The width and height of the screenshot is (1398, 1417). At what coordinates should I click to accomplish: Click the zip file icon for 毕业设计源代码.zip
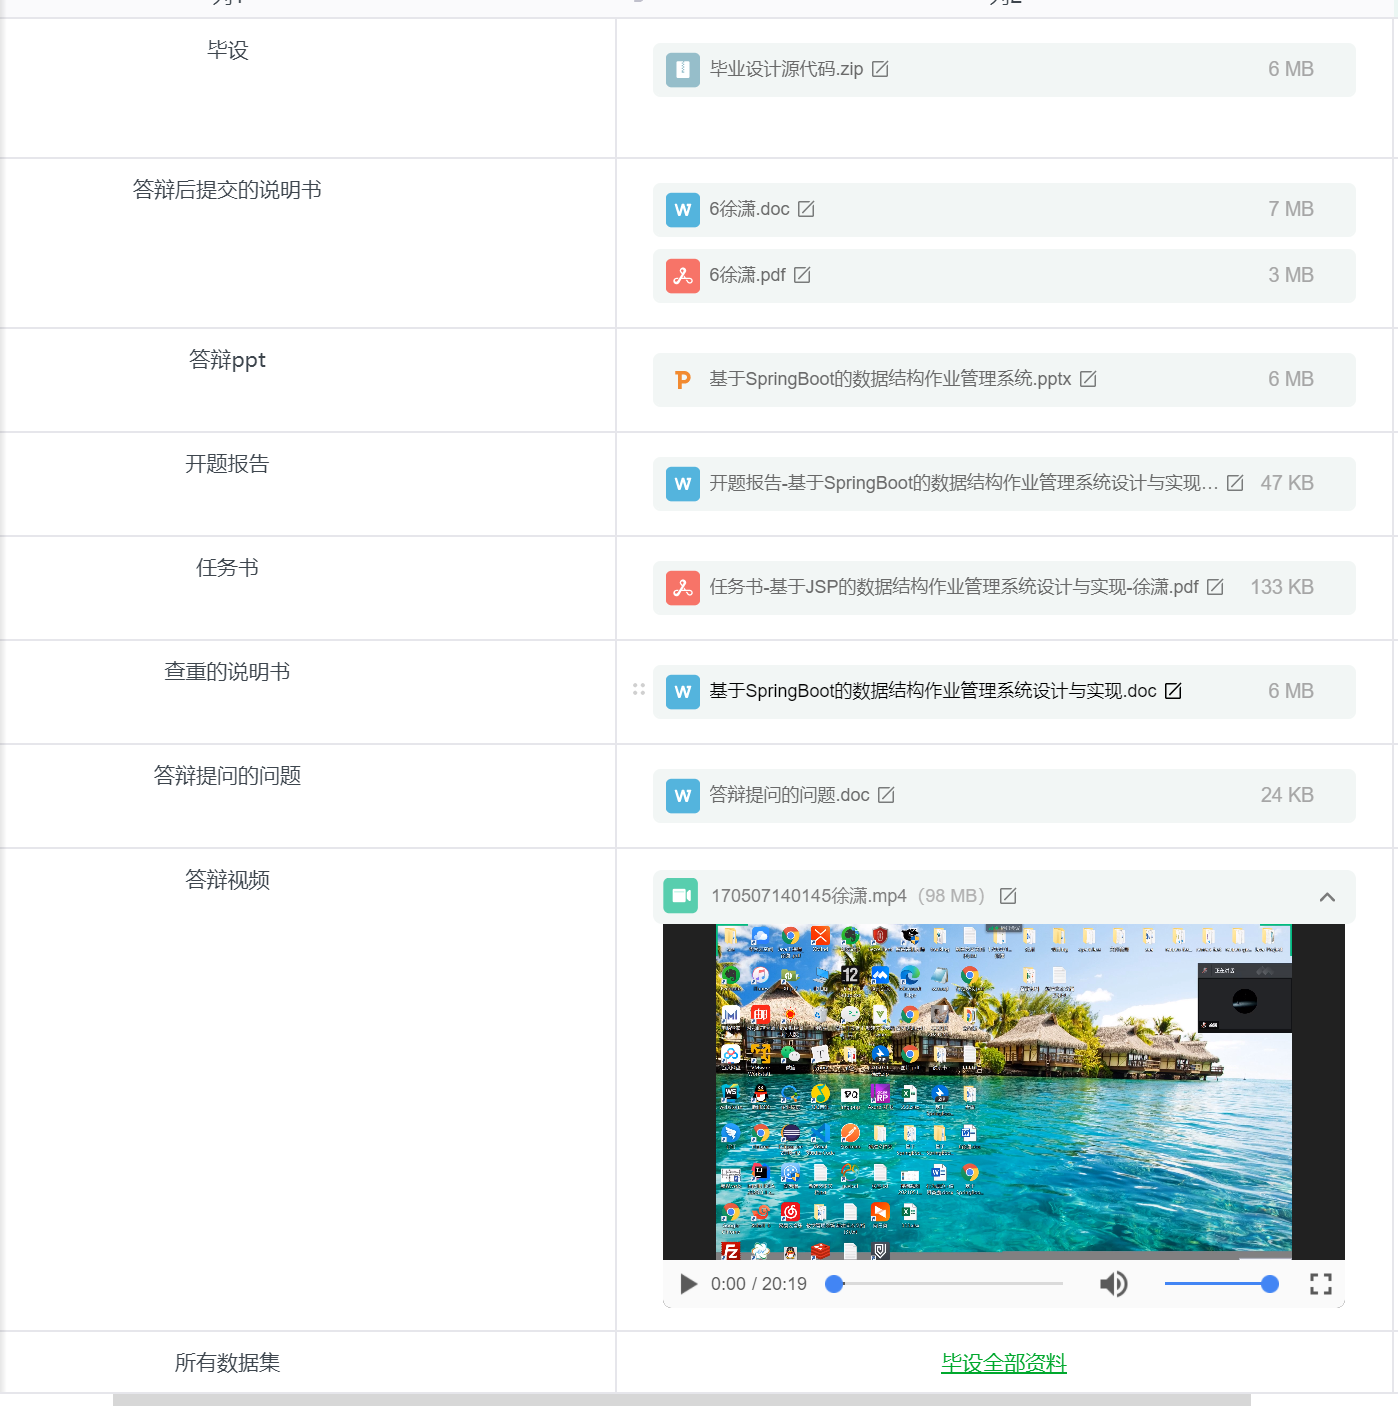(683, 70)
